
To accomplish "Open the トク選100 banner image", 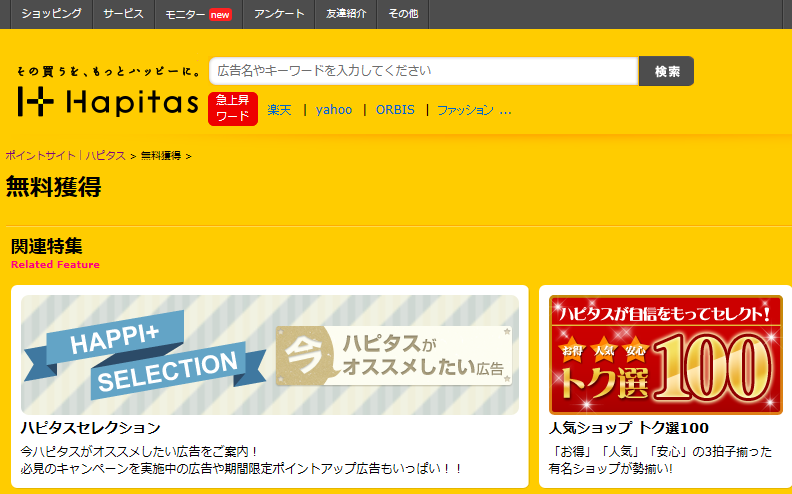I will 666,355.
